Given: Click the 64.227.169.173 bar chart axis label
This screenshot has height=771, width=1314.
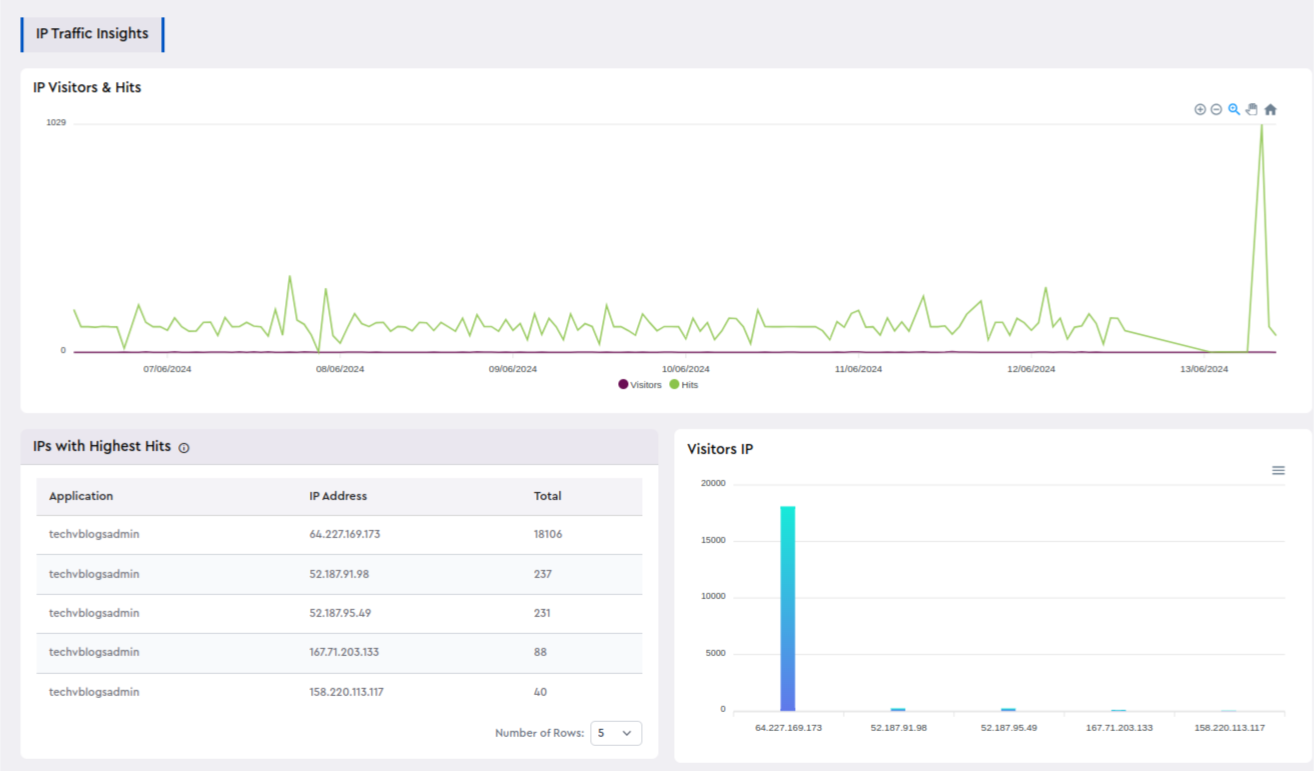Looking at the screenshot, I should coord(788,727).
